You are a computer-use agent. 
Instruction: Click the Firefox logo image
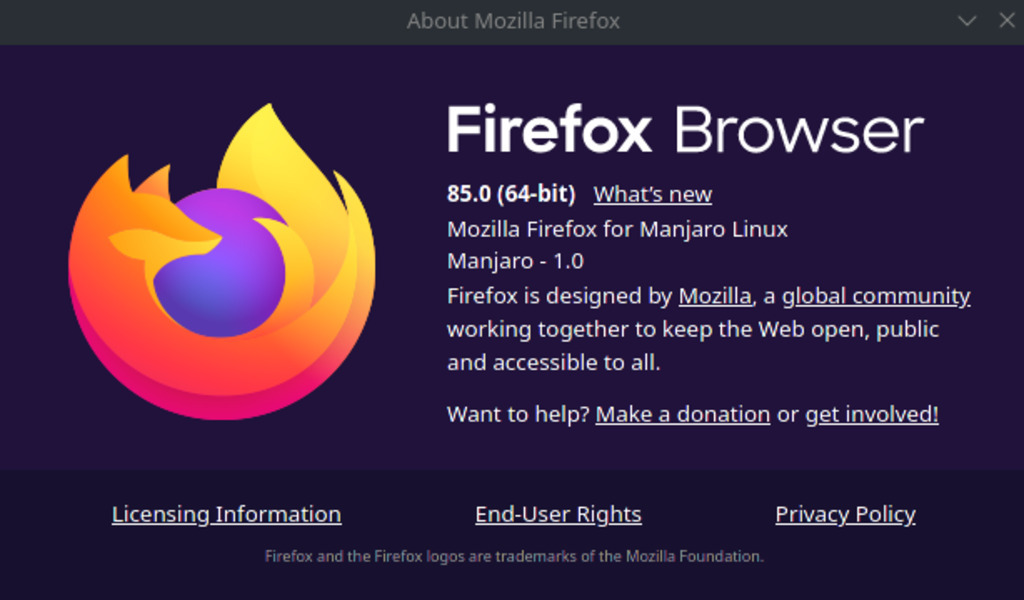222,260
